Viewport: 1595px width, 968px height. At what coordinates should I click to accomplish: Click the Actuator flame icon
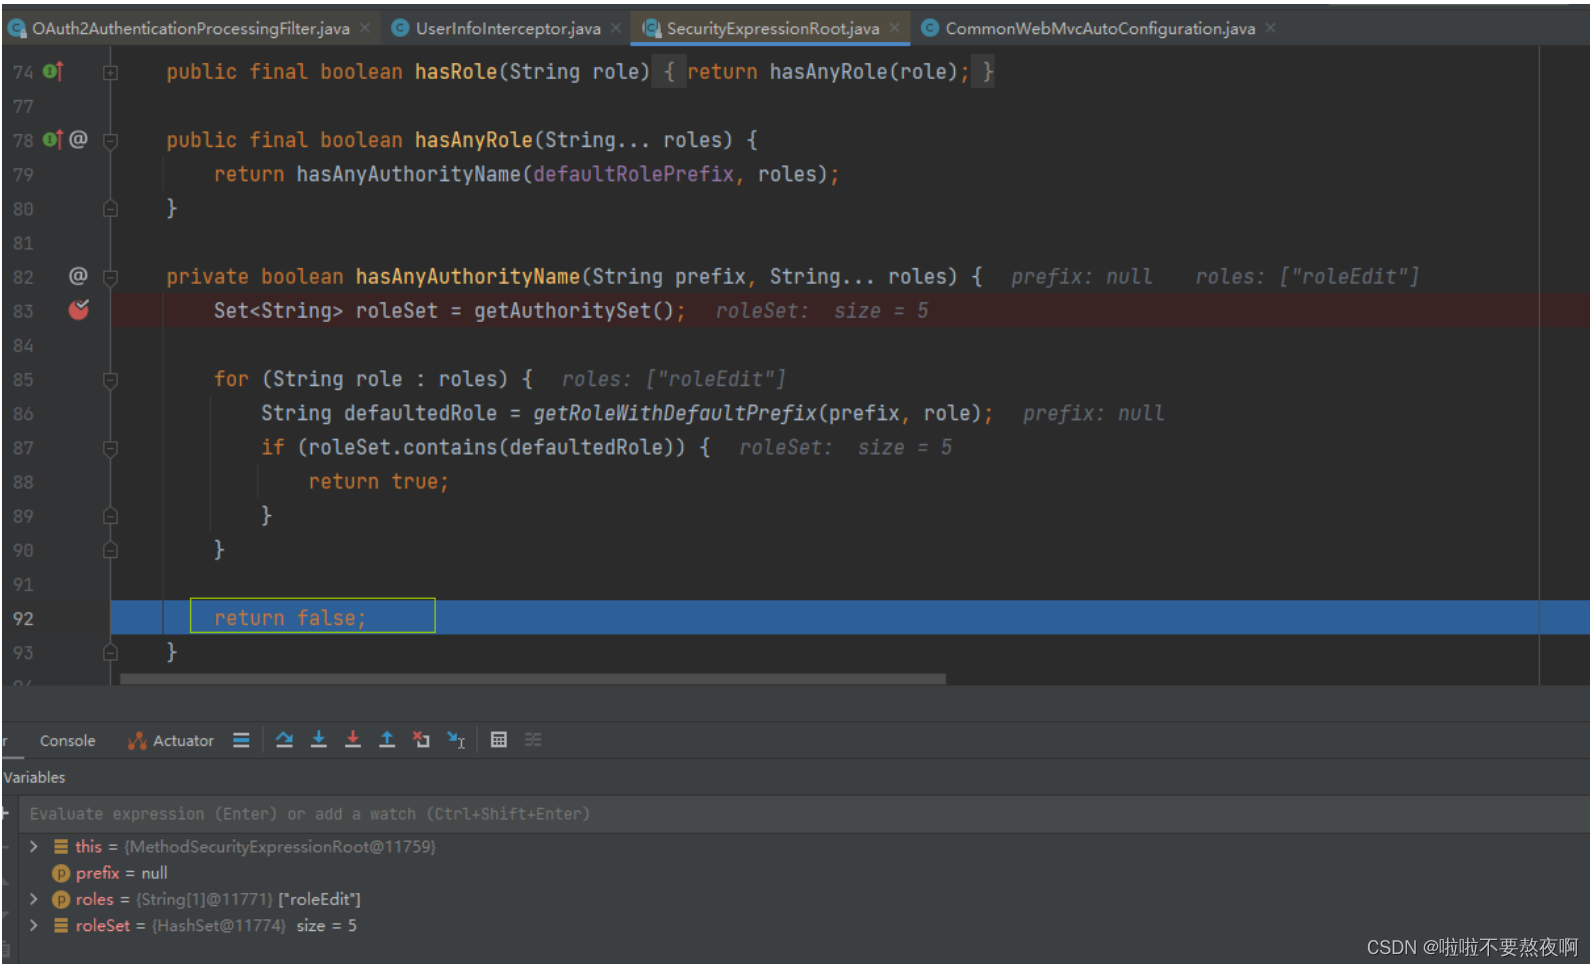point(137,741)
